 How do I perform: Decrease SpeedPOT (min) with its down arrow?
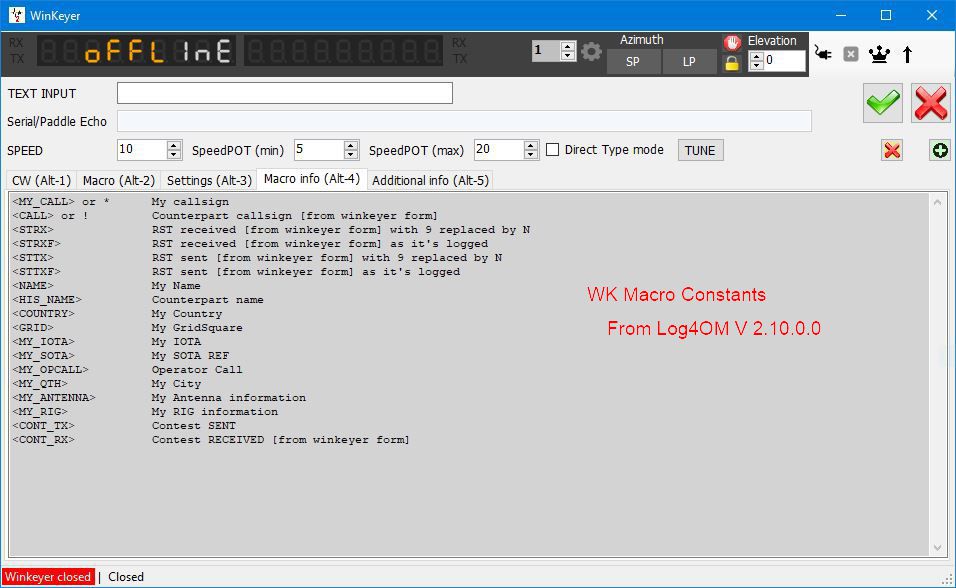(x=351, y=154)
